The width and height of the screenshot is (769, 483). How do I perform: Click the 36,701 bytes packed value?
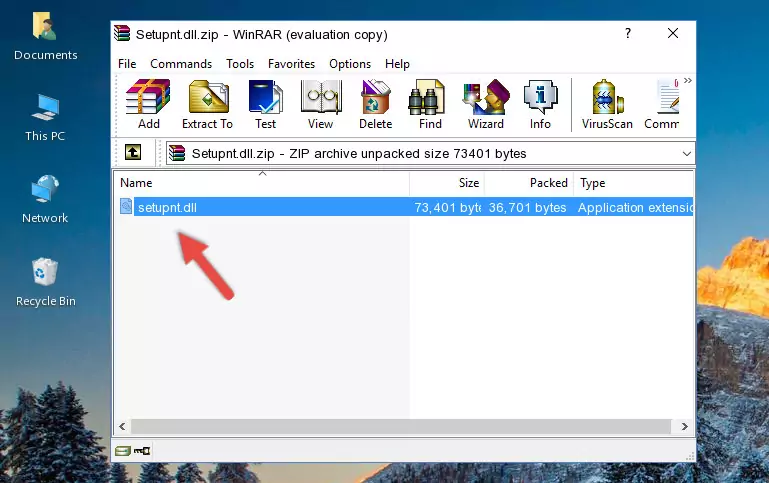click(x=527, y=207)
